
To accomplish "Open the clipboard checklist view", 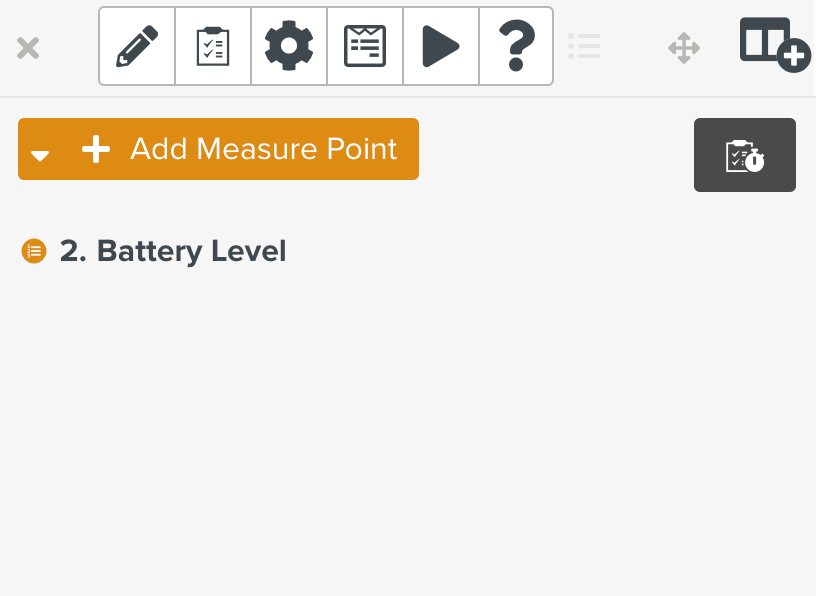I will click(x=213, y=46).
